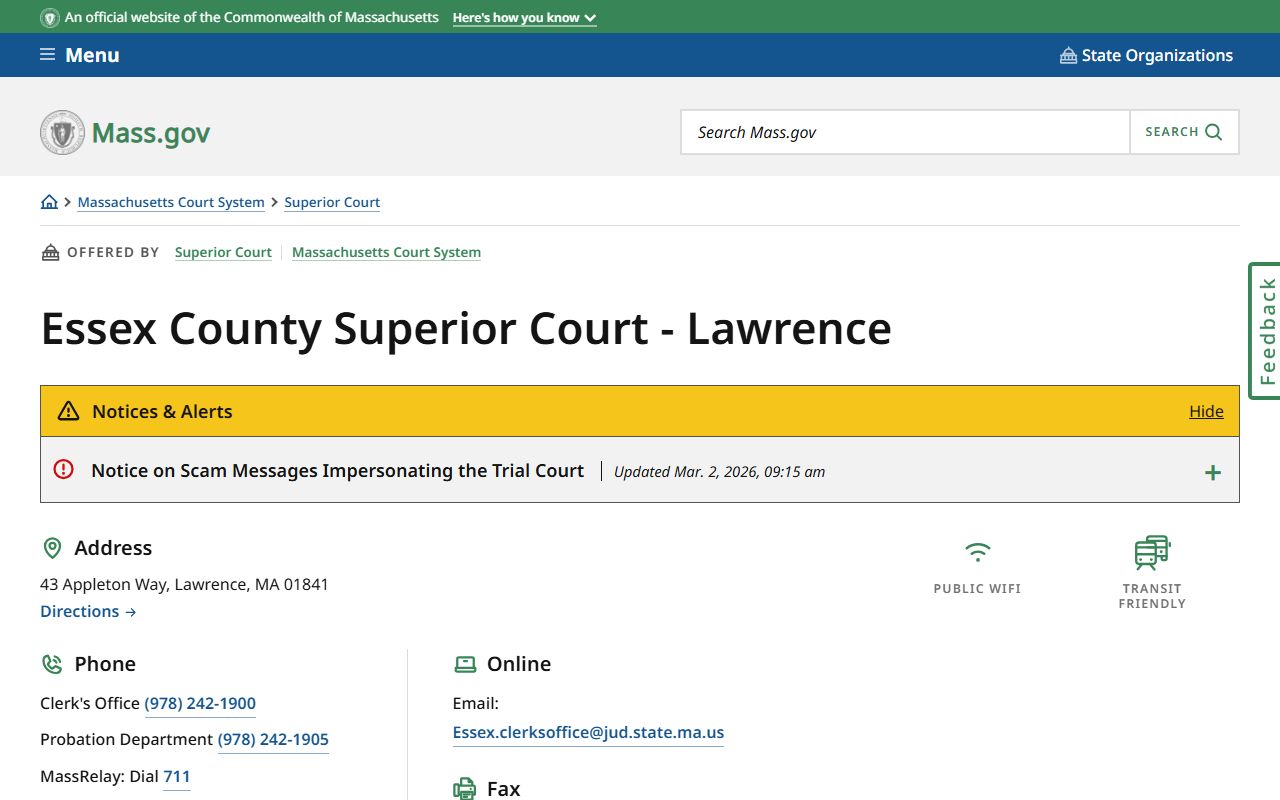This screenshot has height=800, width=1280.
Task: Click the Phone heading text
Action: pos(105,664)
